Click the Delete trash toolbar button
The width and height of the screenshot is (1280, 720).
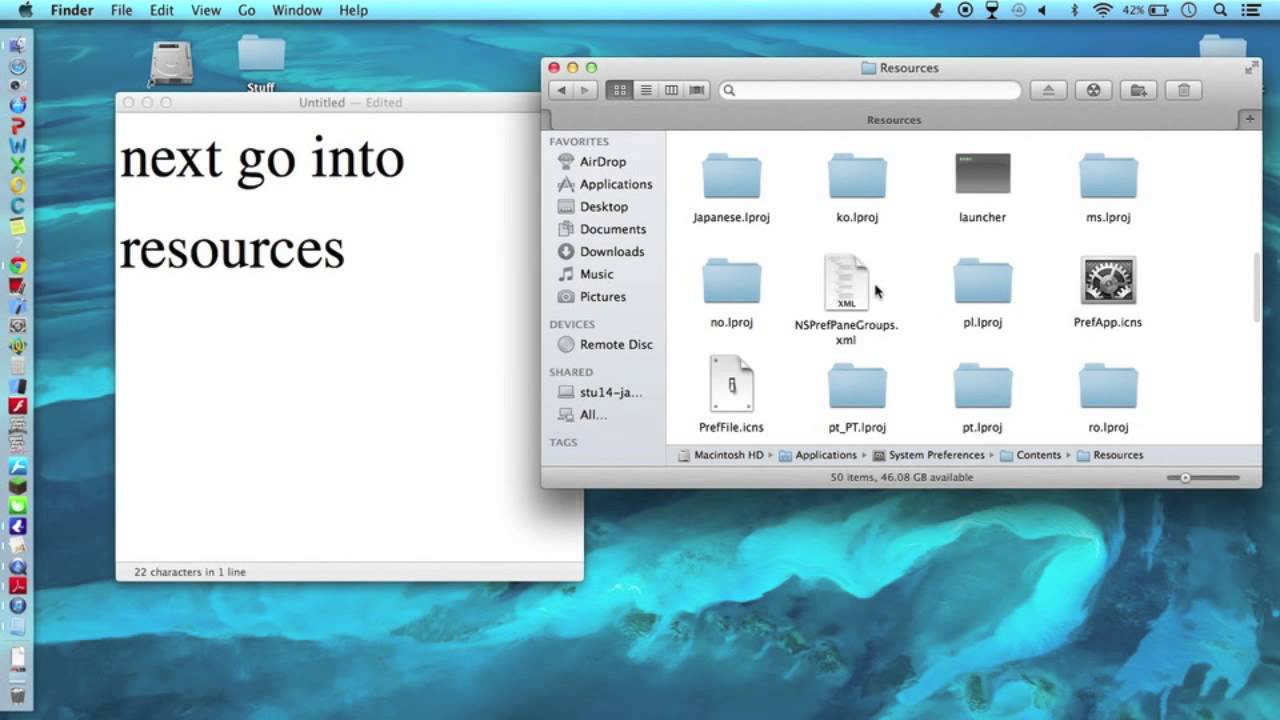pyautogui.click(x=1184, y=90)
